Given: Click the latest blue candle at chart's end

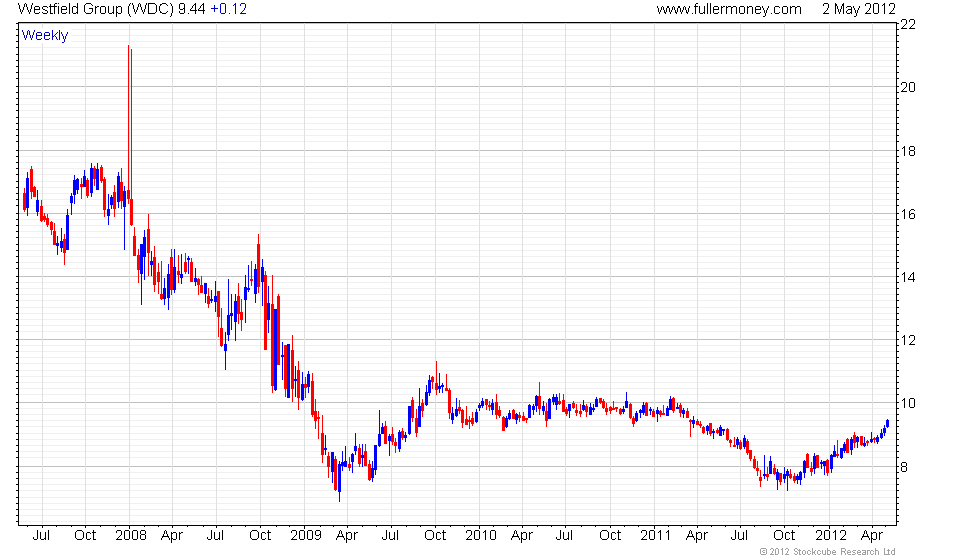Looking at the screenshot, I should pos(888,424).
